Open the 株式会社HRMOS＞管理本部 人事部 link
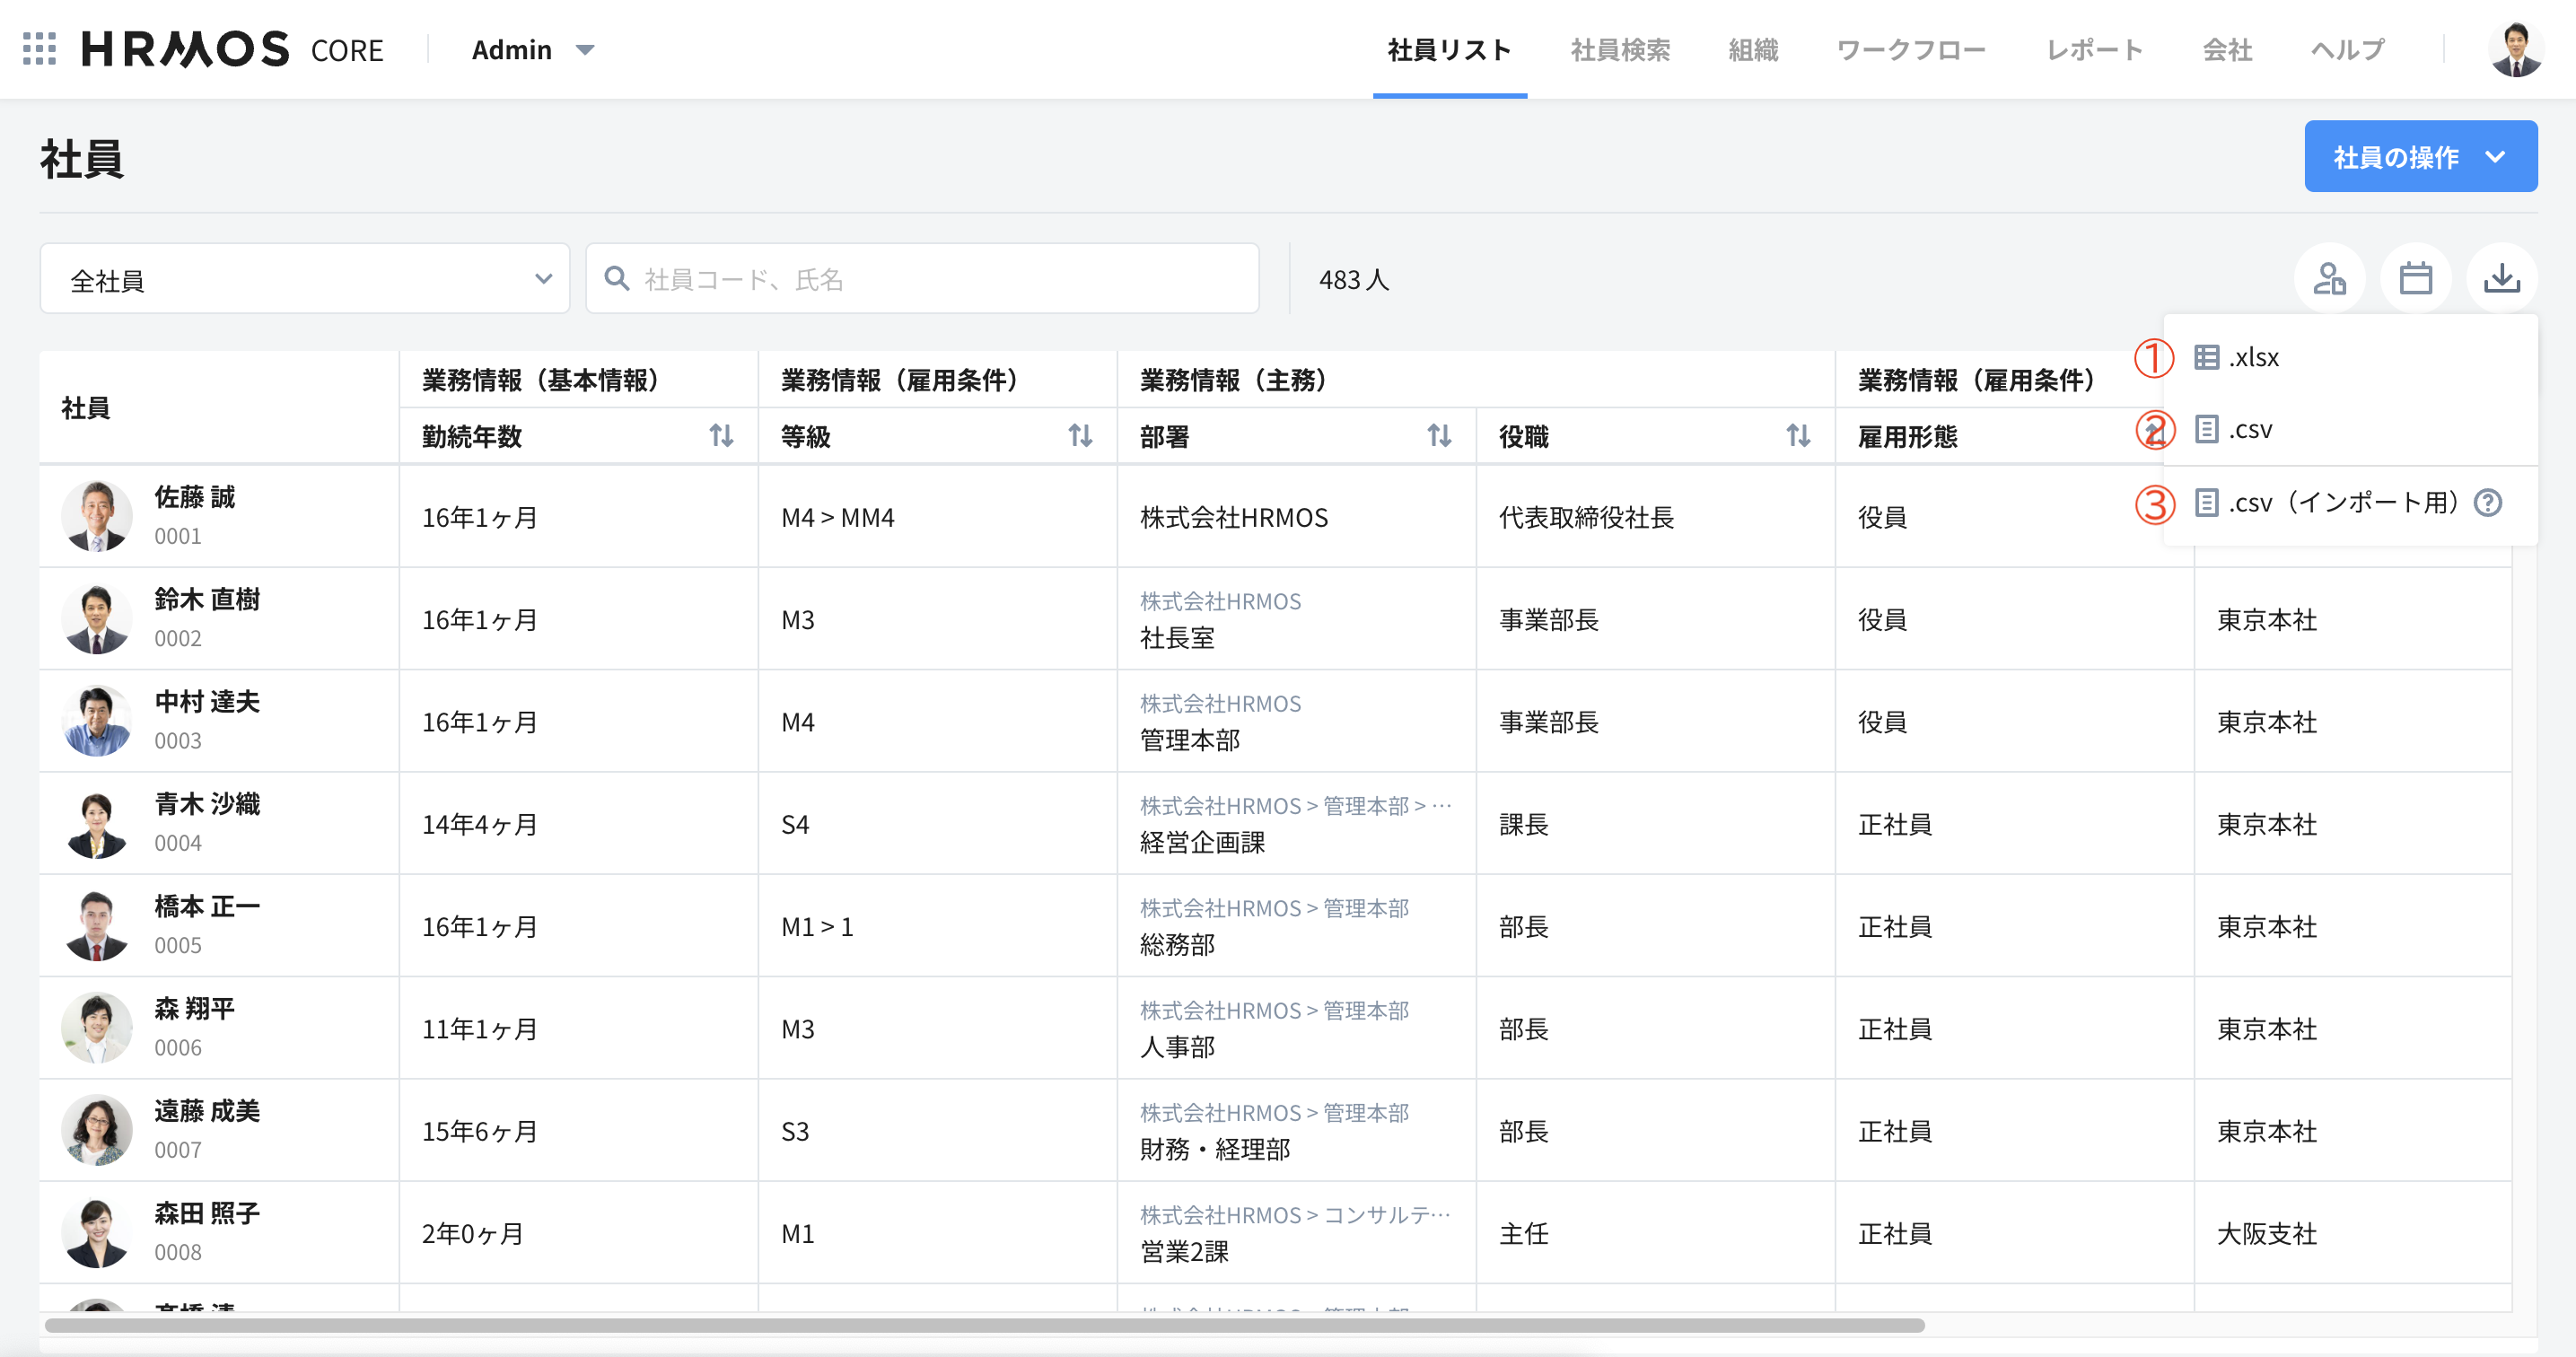 coord(1275,1010)
